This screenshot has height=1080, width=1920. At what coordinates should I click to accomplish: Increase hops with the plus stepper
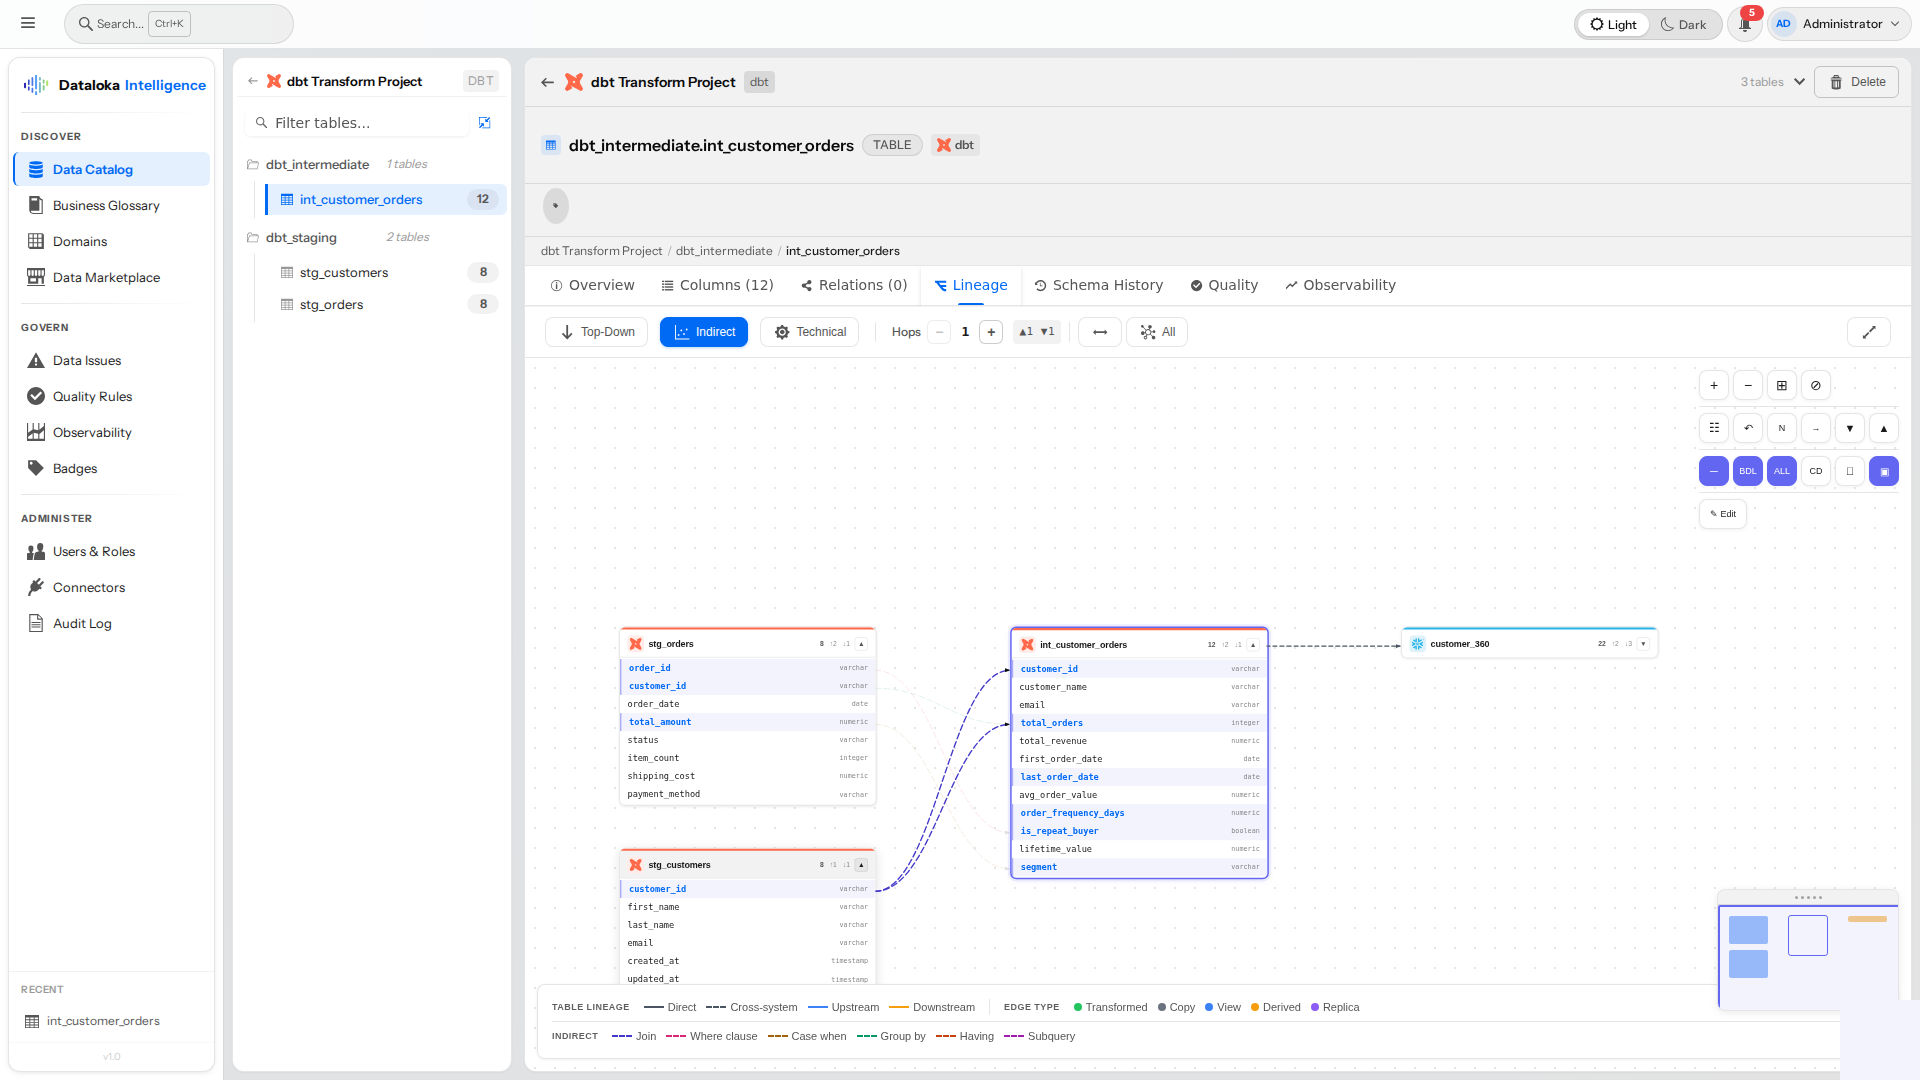tap(990, 332)
